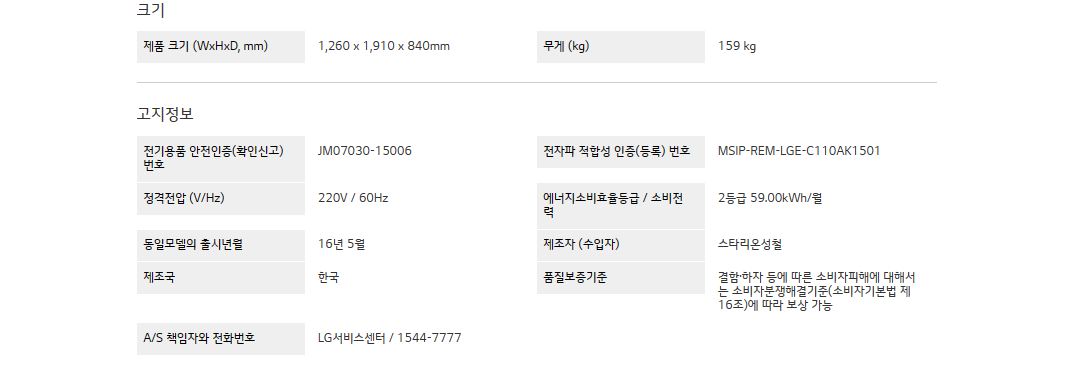Click the 크기 section heading
The image size is (1070, 371).
[151, 10]
